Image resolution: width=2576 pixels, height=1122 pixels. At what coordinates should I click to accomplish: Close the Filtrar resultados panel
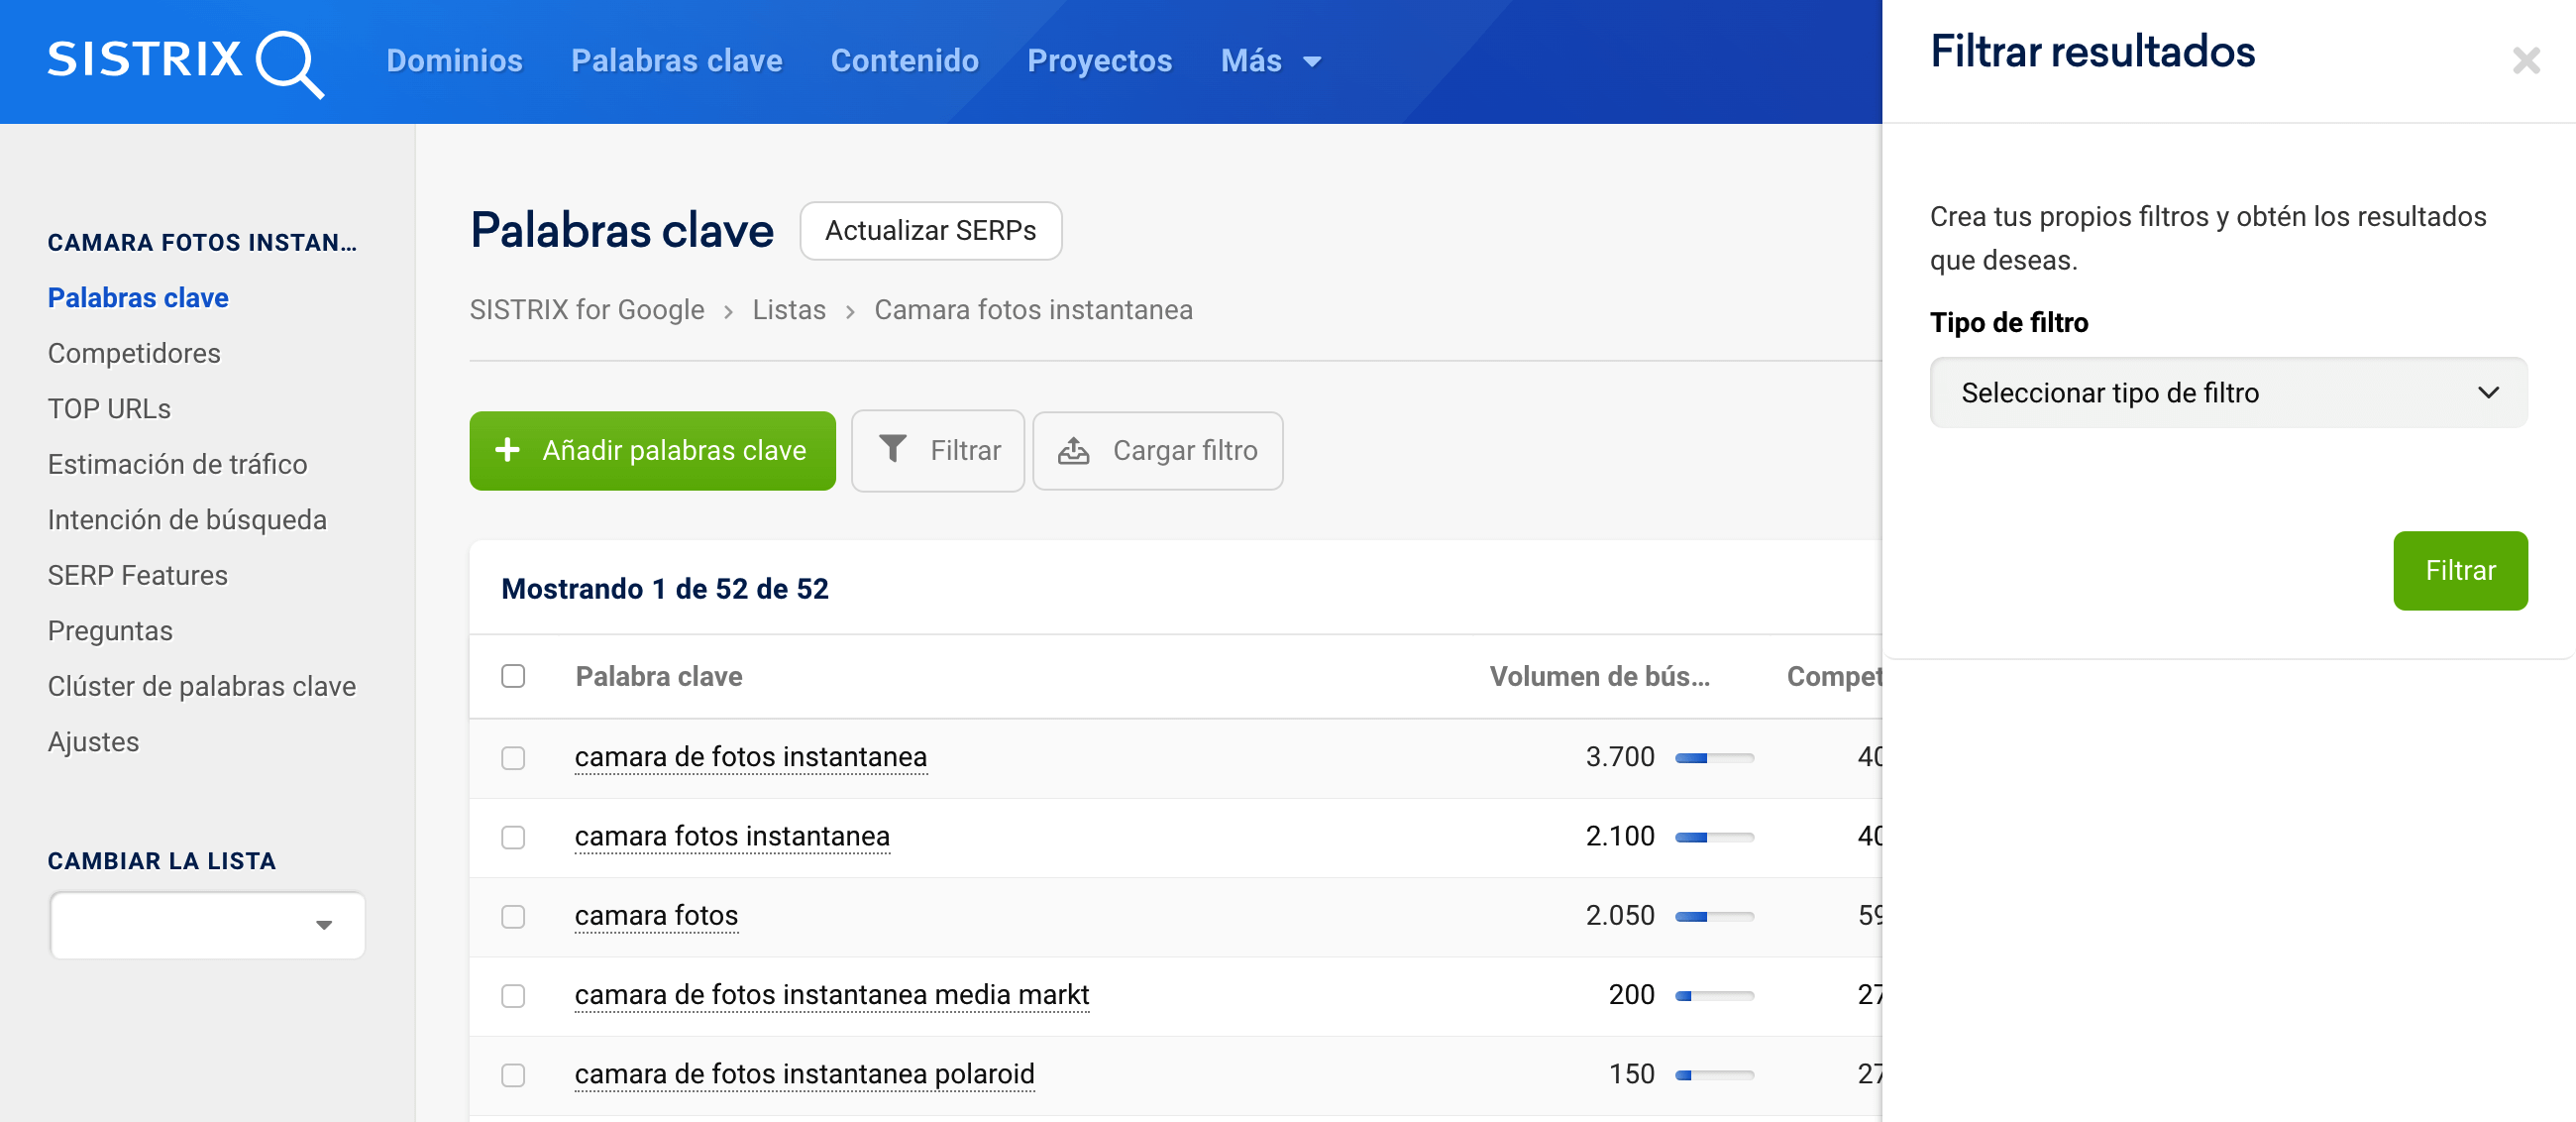click(x=2525, y=61)
